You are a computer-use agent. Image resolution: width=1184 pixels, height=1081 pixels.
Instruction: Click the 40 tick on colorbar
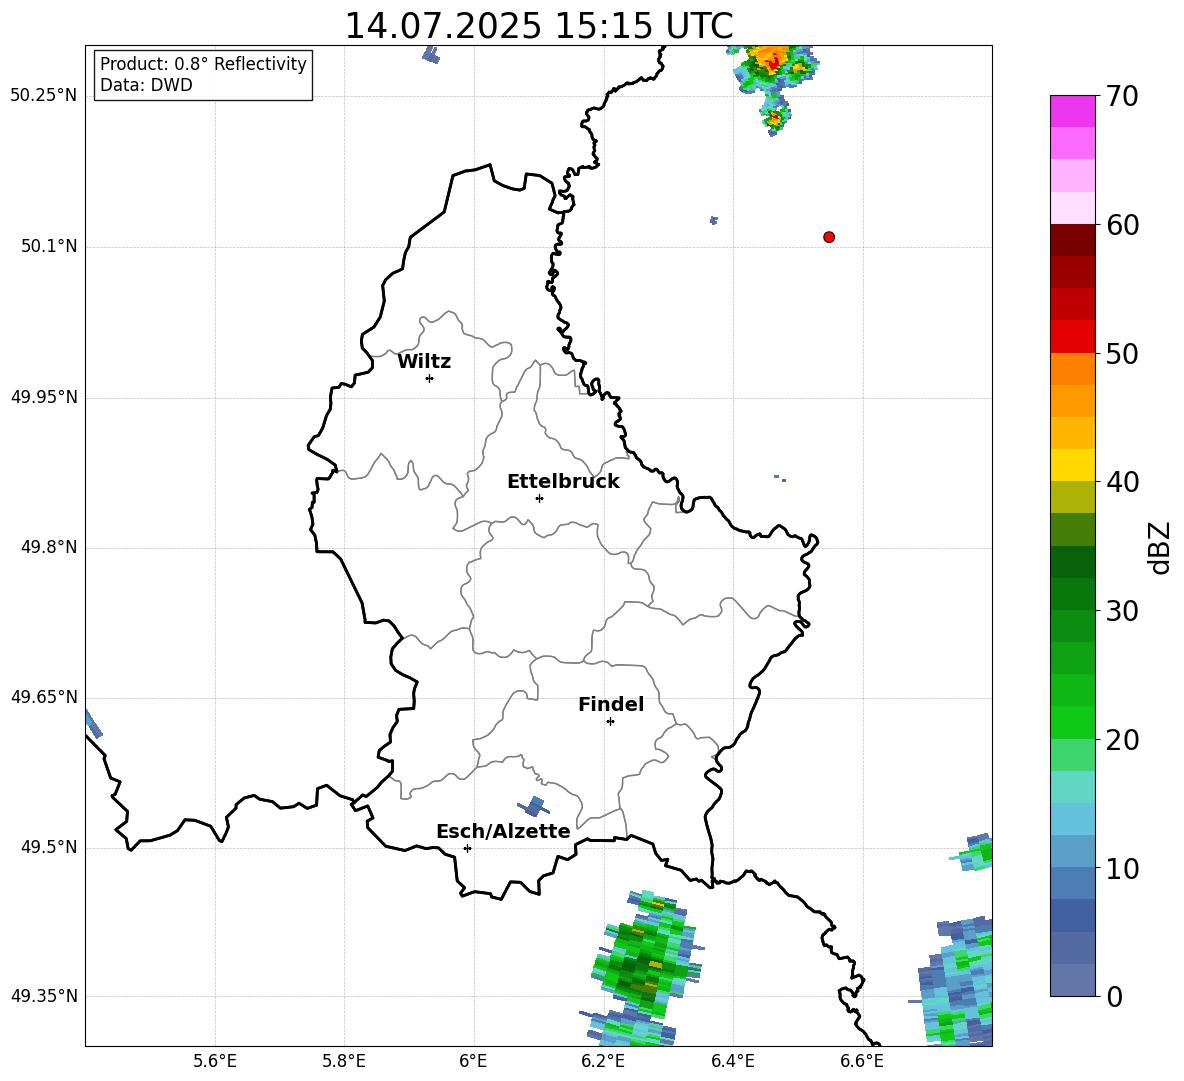click(1122, 482)
